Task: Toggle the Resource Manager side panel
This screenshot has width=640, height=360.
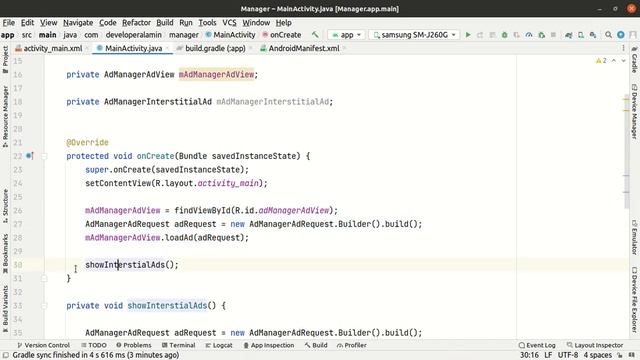Action: 5,117
